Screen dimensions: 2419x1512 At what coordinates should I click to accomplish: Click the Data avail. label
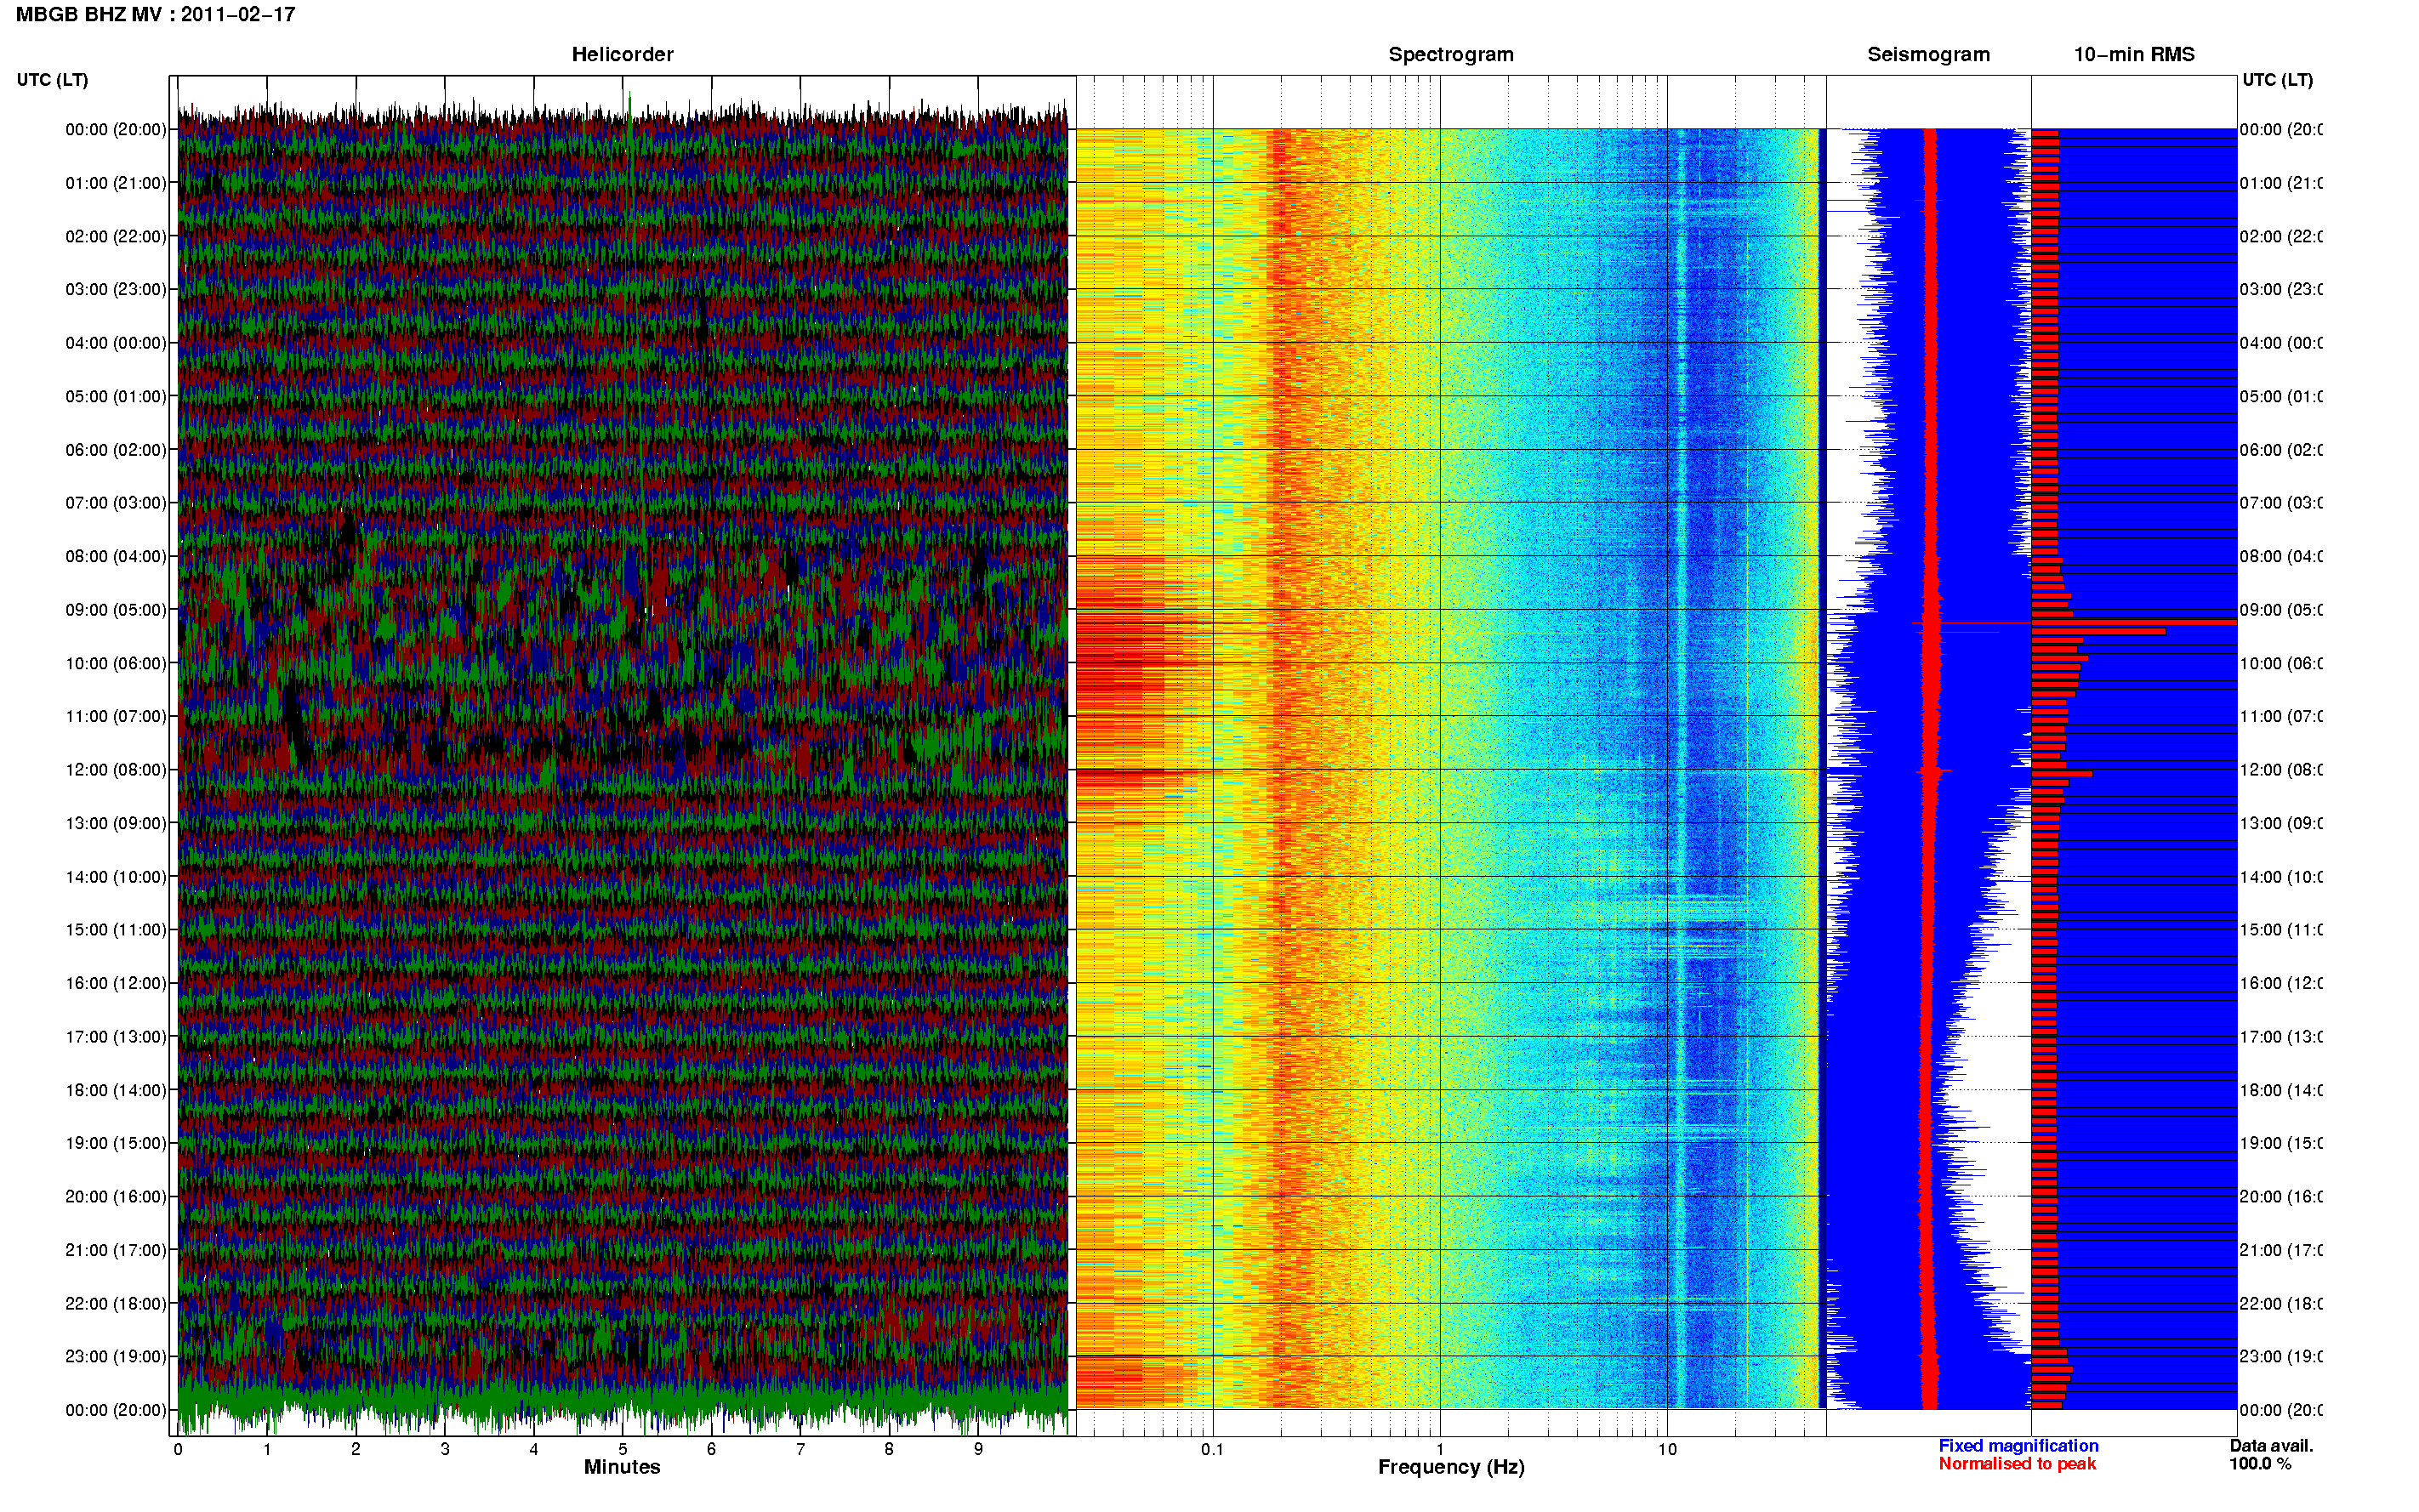pos(2271,1446)
